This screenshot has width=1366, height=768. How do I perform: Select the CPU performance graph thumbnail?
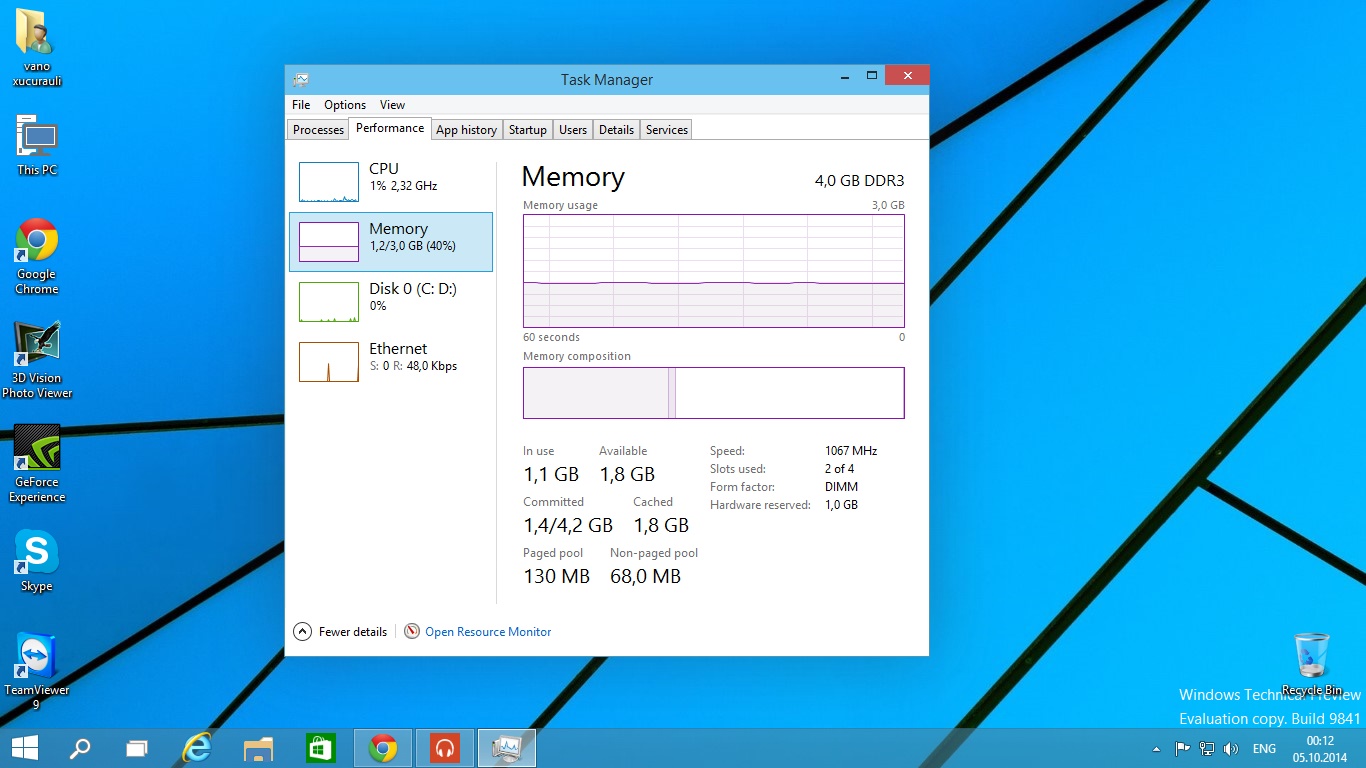point(328,182)
